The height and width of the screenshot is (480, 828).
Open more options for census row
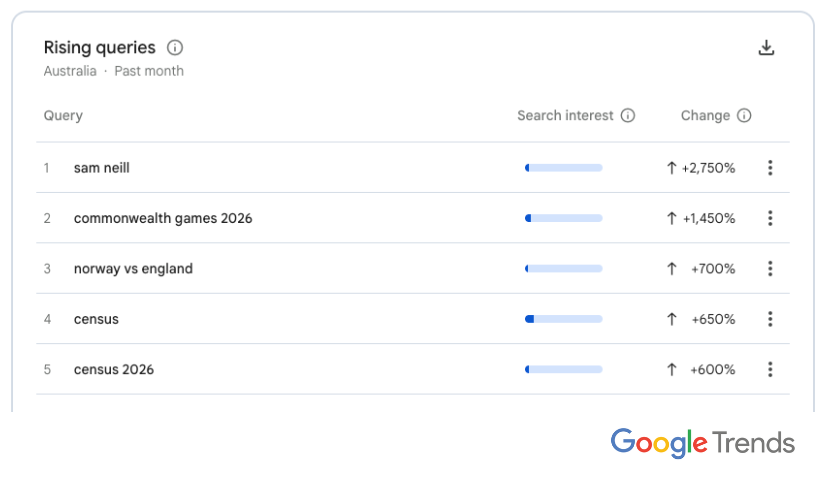[770, 319]
